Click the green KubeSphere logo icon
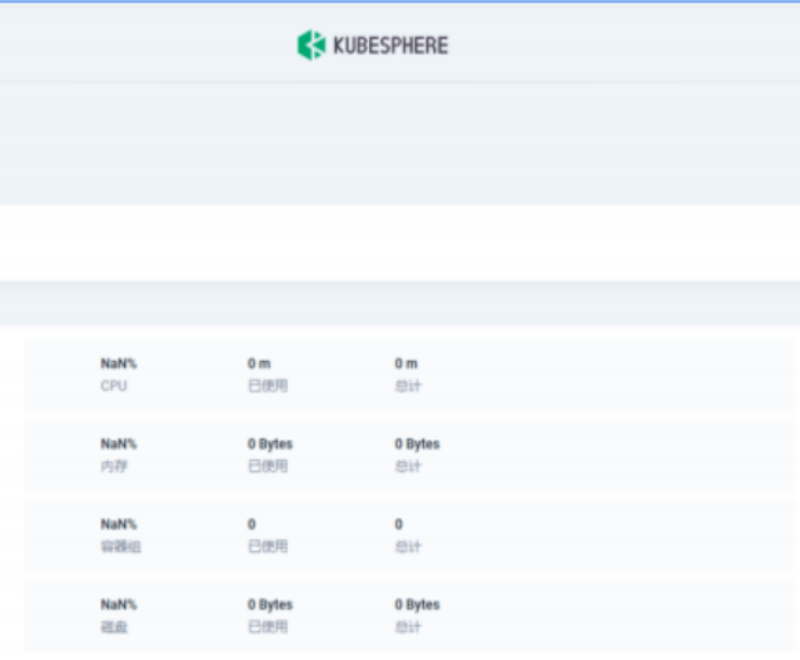800x660 pixels. pyautogui.click(x=312, y=45)
